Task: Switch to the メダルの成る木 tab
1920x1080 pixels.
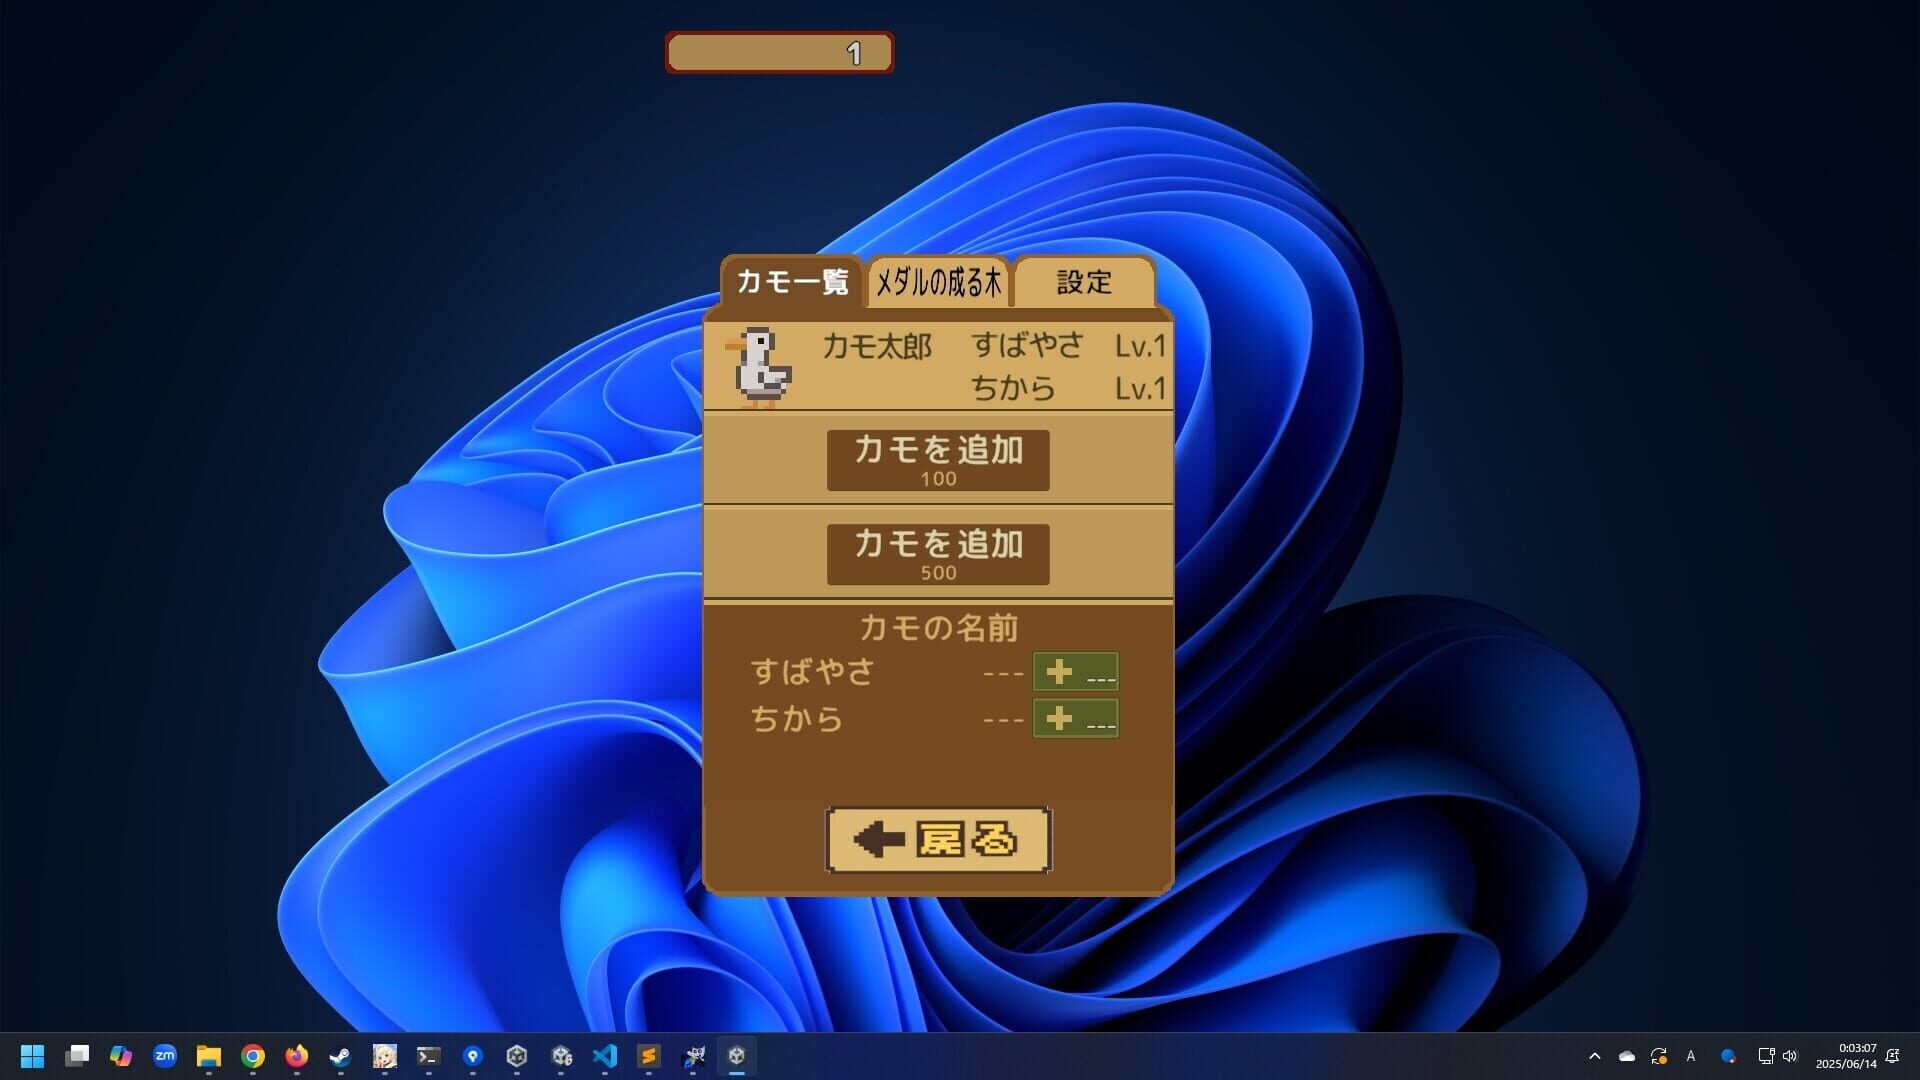Action: pyautogui.click(x=936, y=283)
